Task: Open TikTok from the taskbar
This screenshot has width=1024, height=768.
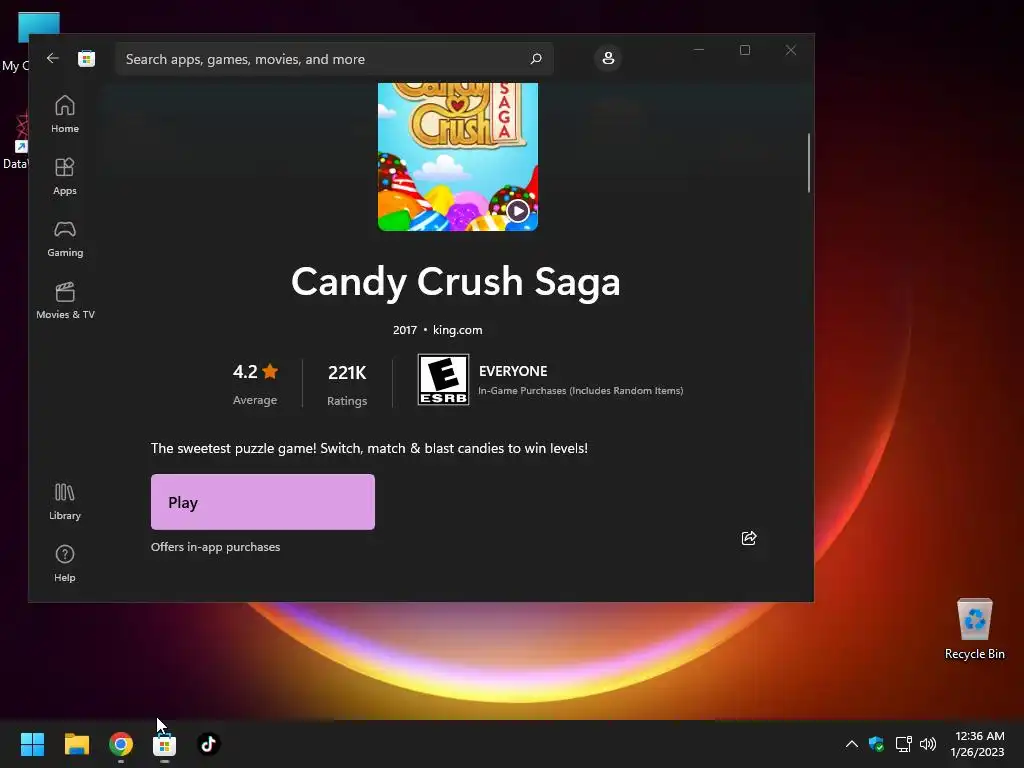Action: [x=208, y=744]
